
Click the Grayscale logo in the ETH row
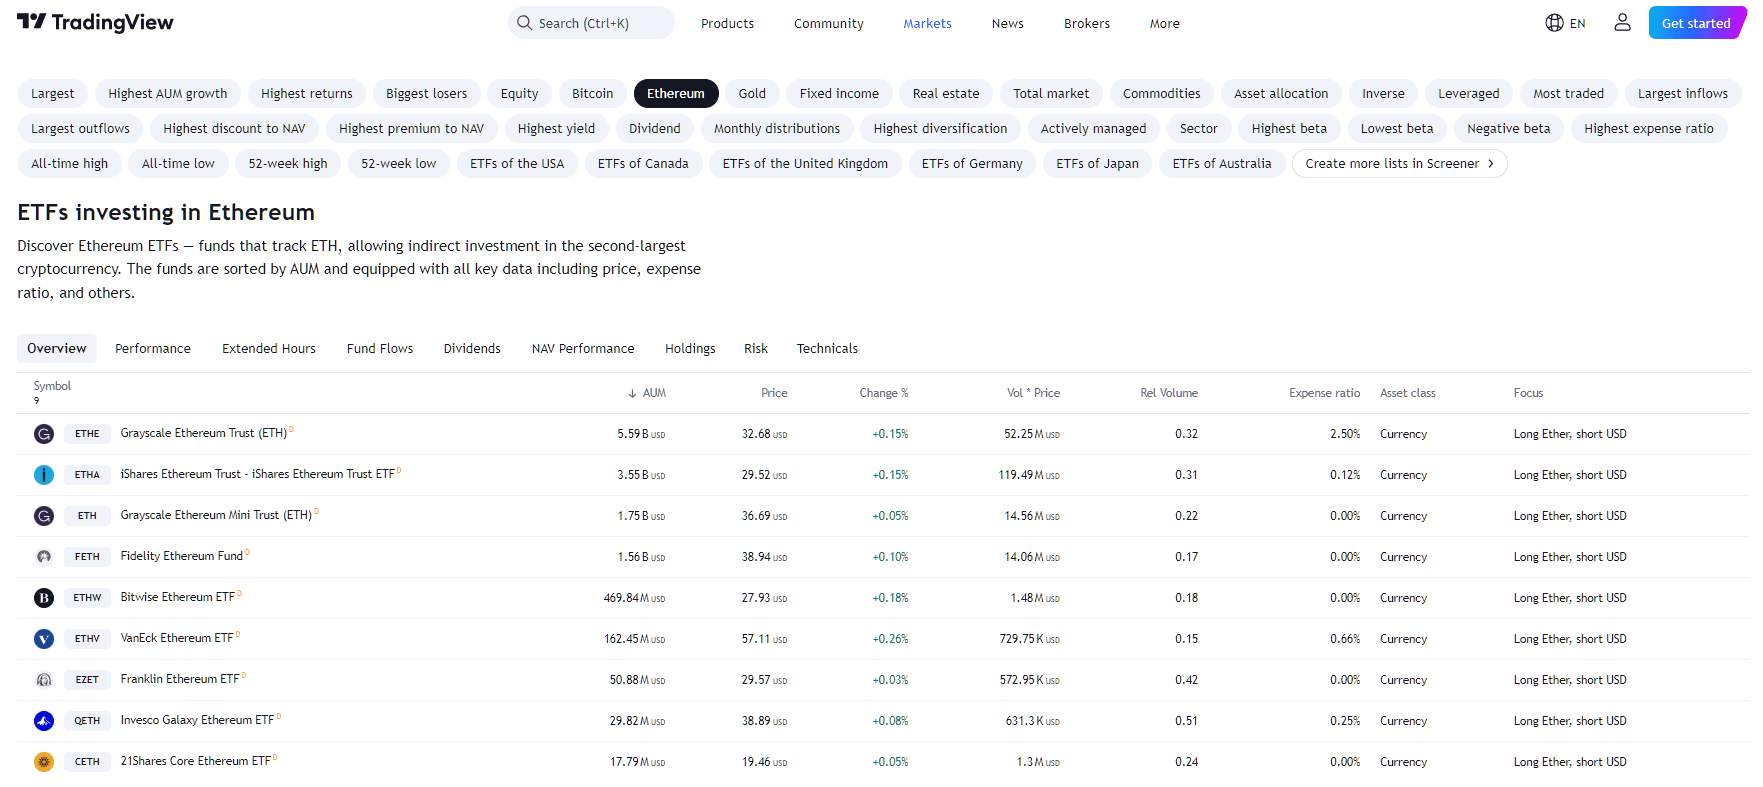coord(44,516)
